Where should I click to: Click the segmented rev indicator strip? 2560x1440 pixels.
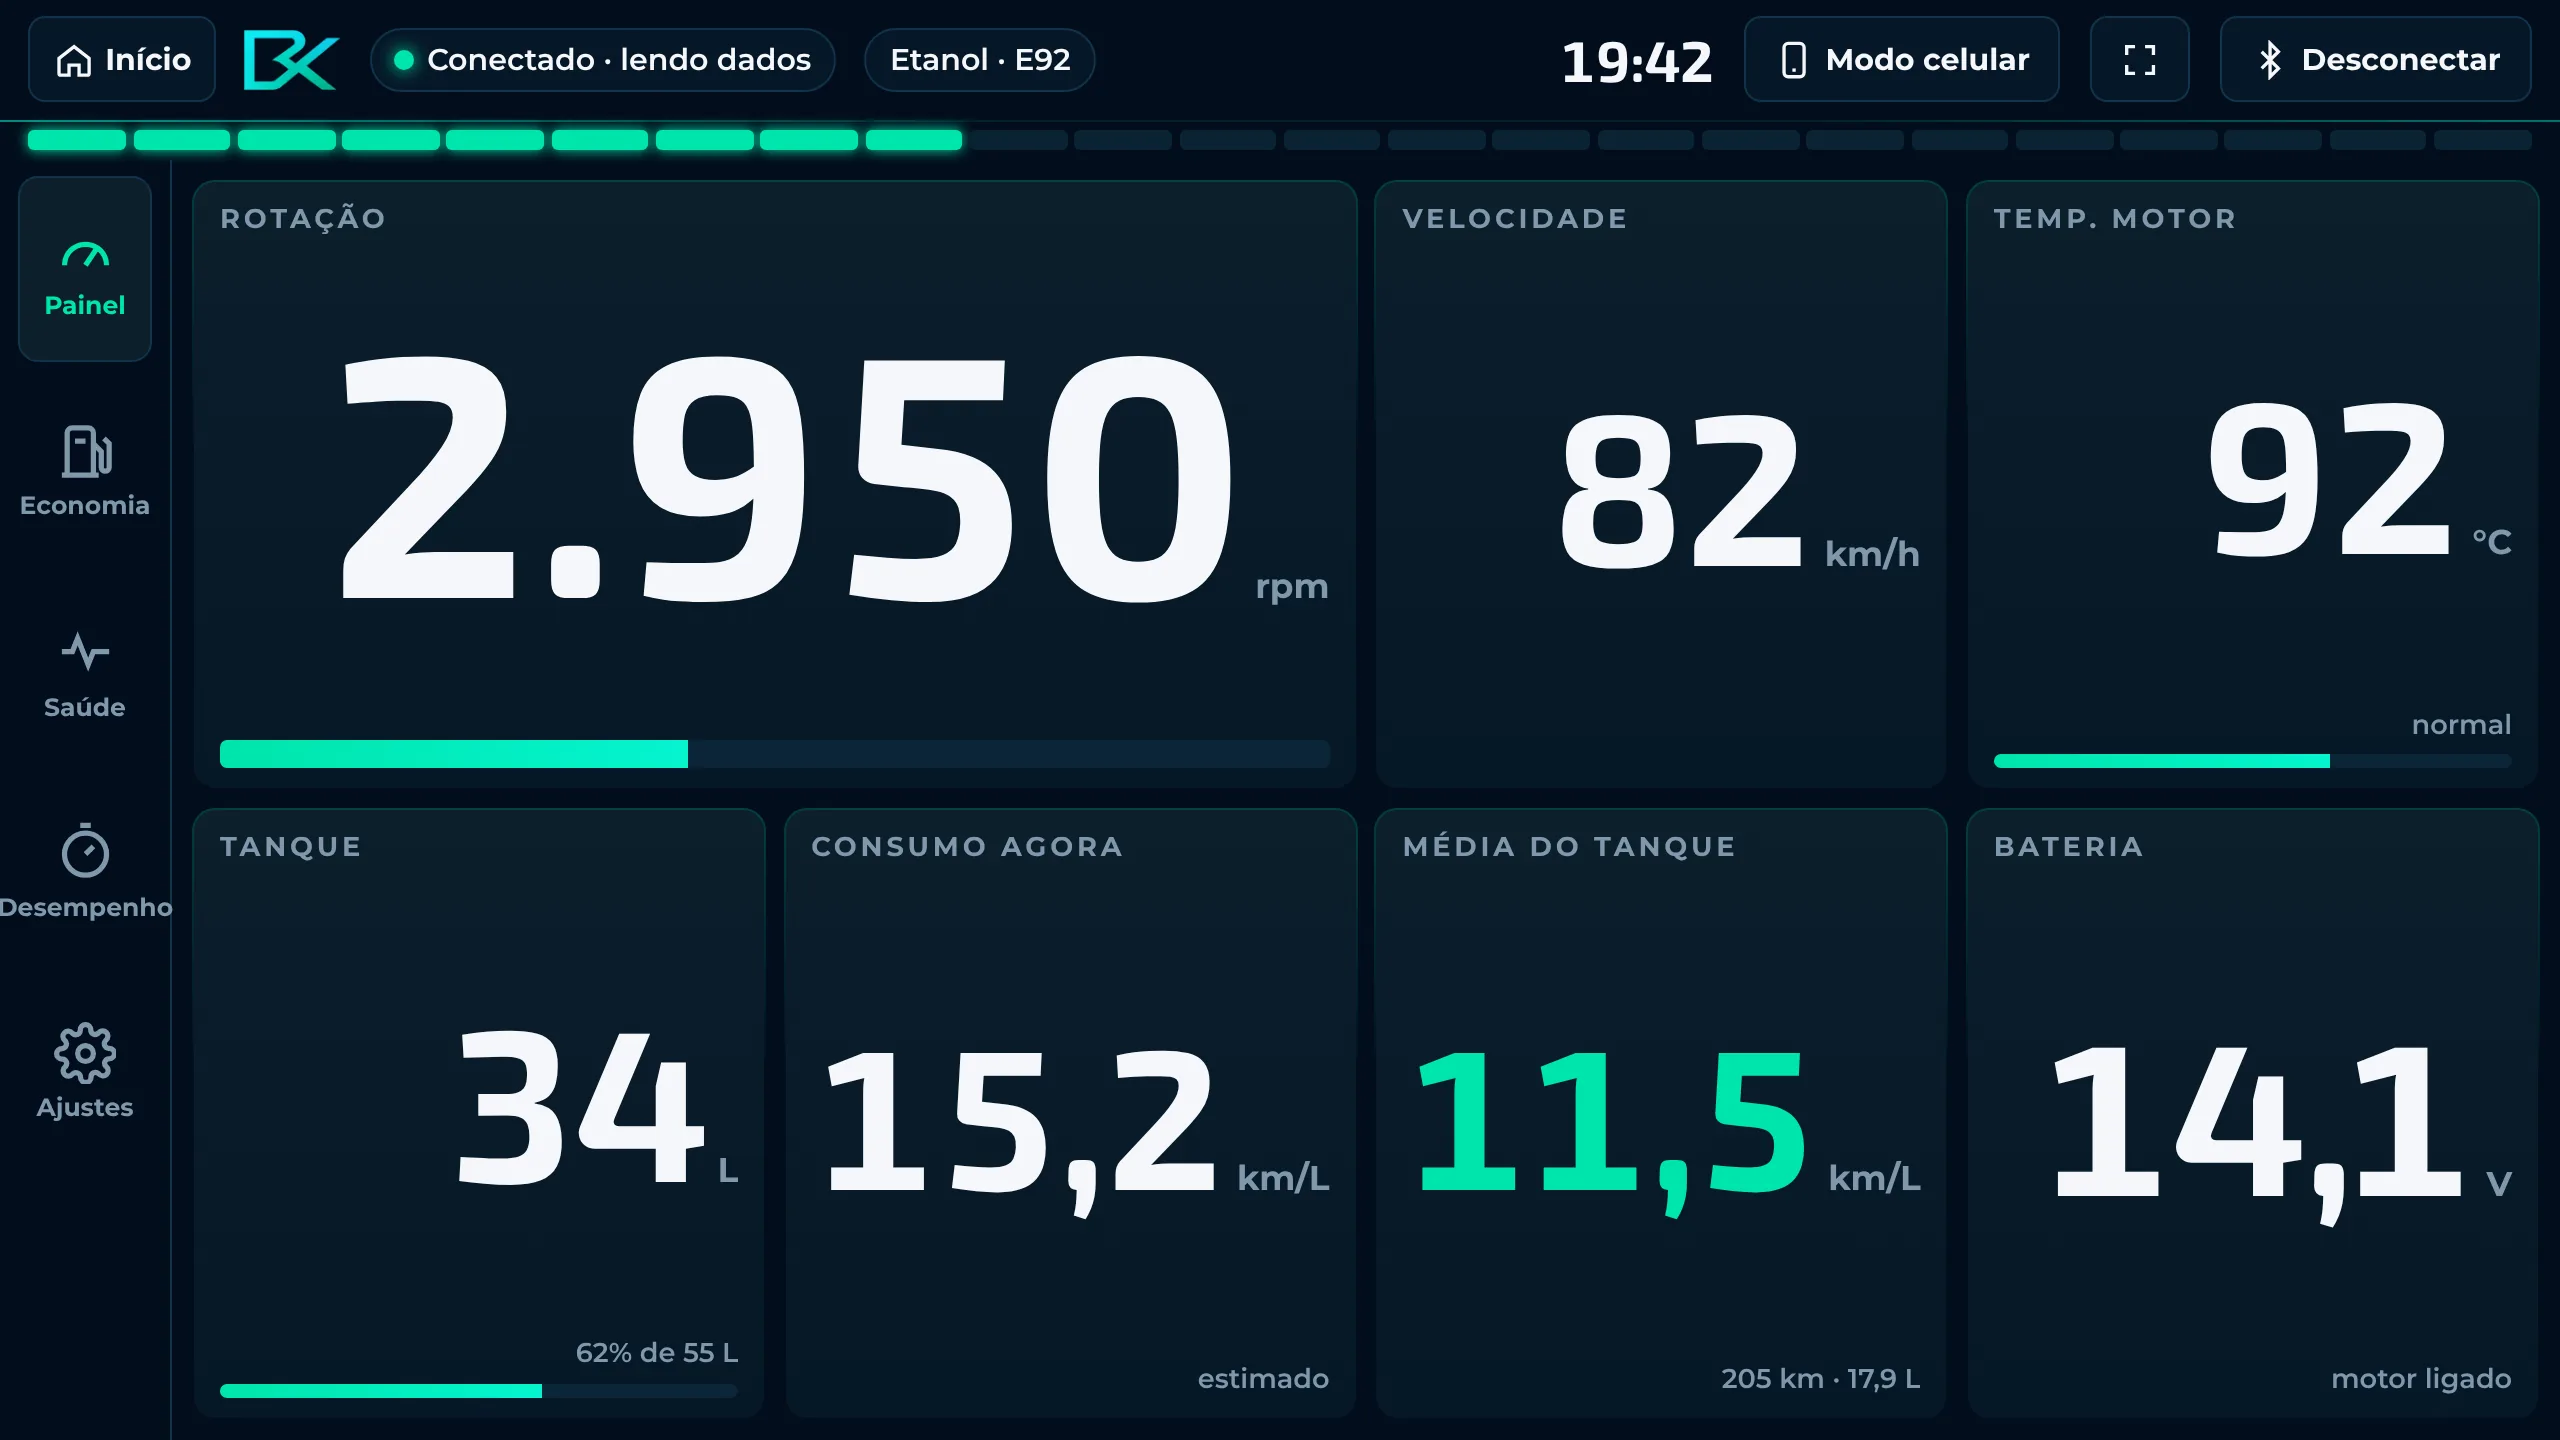point(1280,140)
